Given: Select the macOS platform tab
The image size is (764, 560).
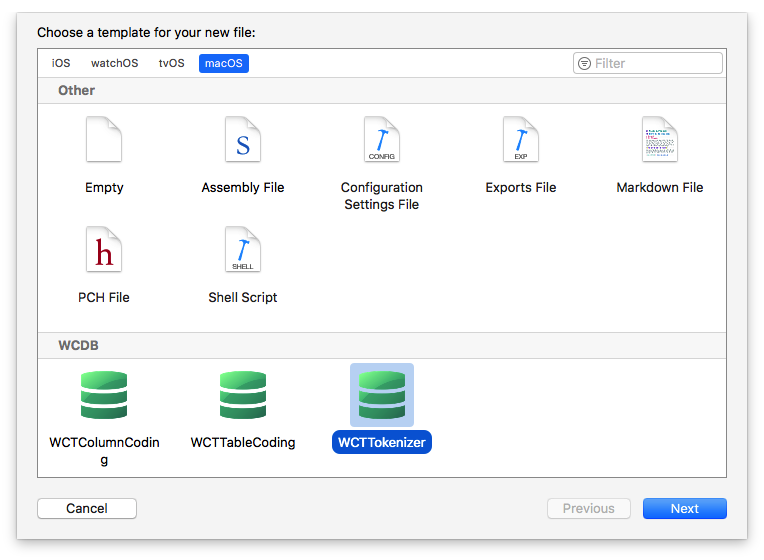Looking at the screenshot, I should [224, 63].
